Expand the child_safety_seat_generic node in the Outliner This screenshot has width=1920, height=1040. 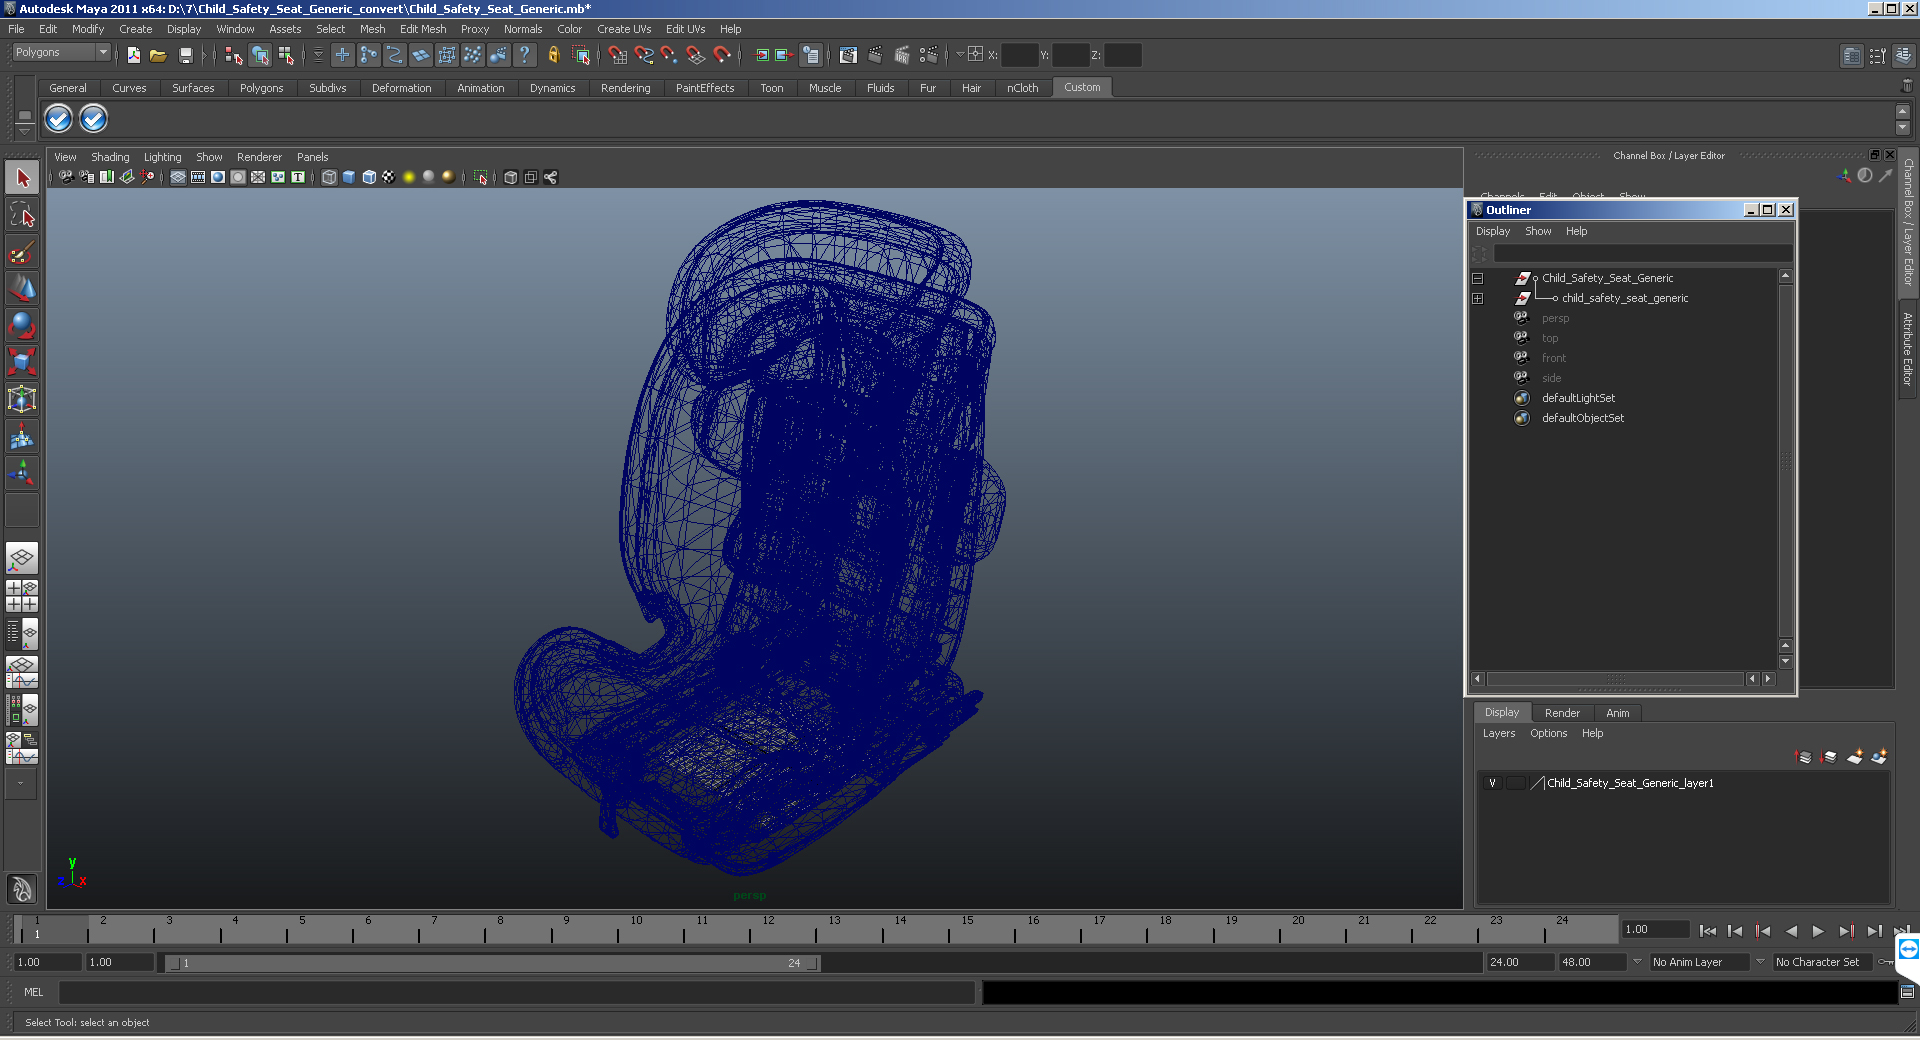pos(1477,299)
